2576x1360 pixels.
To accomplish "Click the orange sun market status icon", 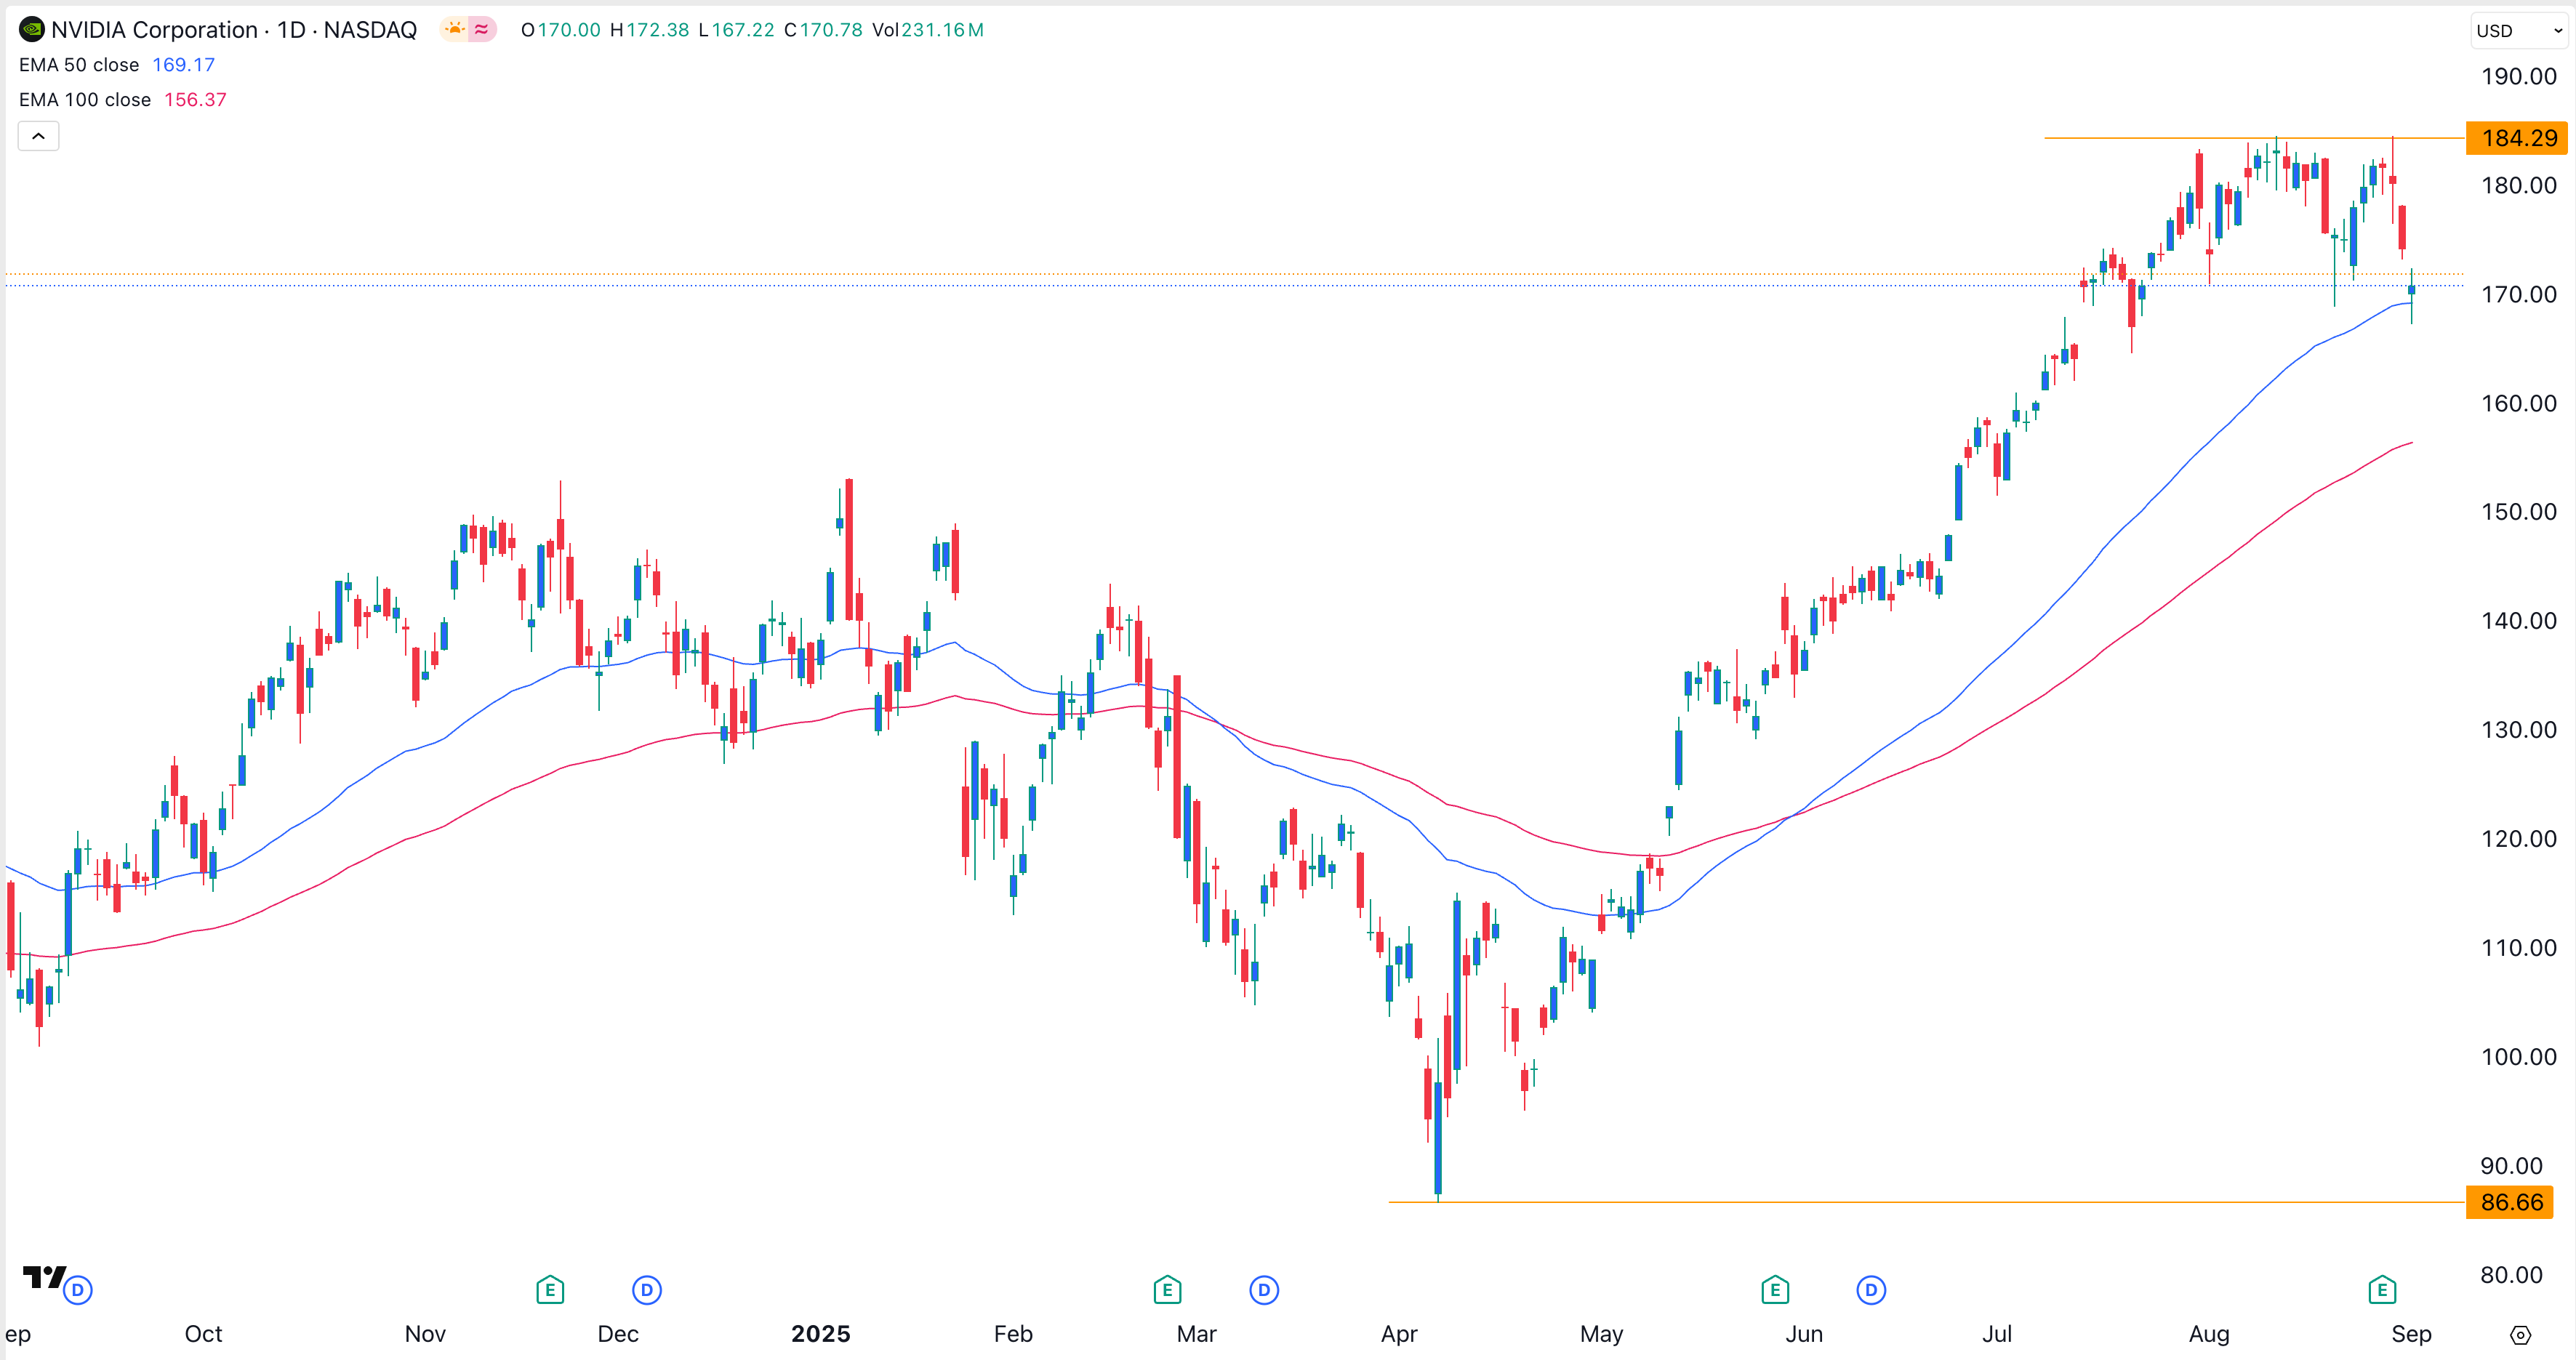I will (x=455, y=30).
